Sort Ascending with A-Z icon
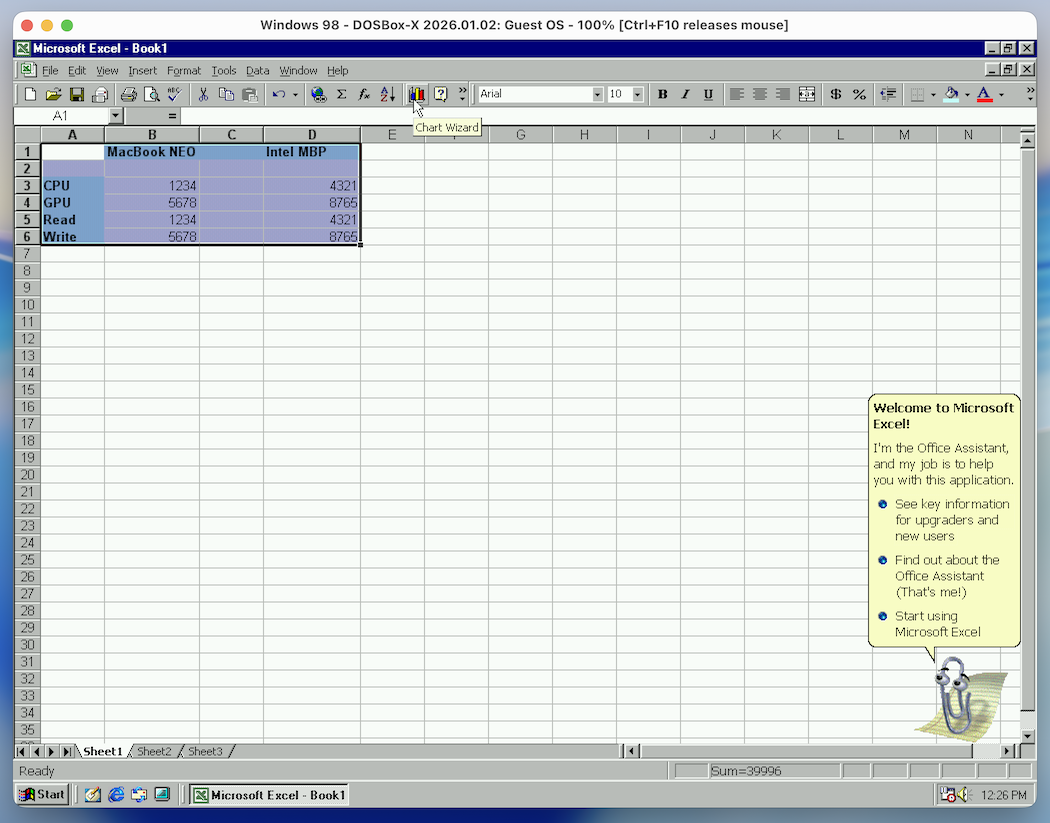The image size is (1050, 823). click(388, 94)
